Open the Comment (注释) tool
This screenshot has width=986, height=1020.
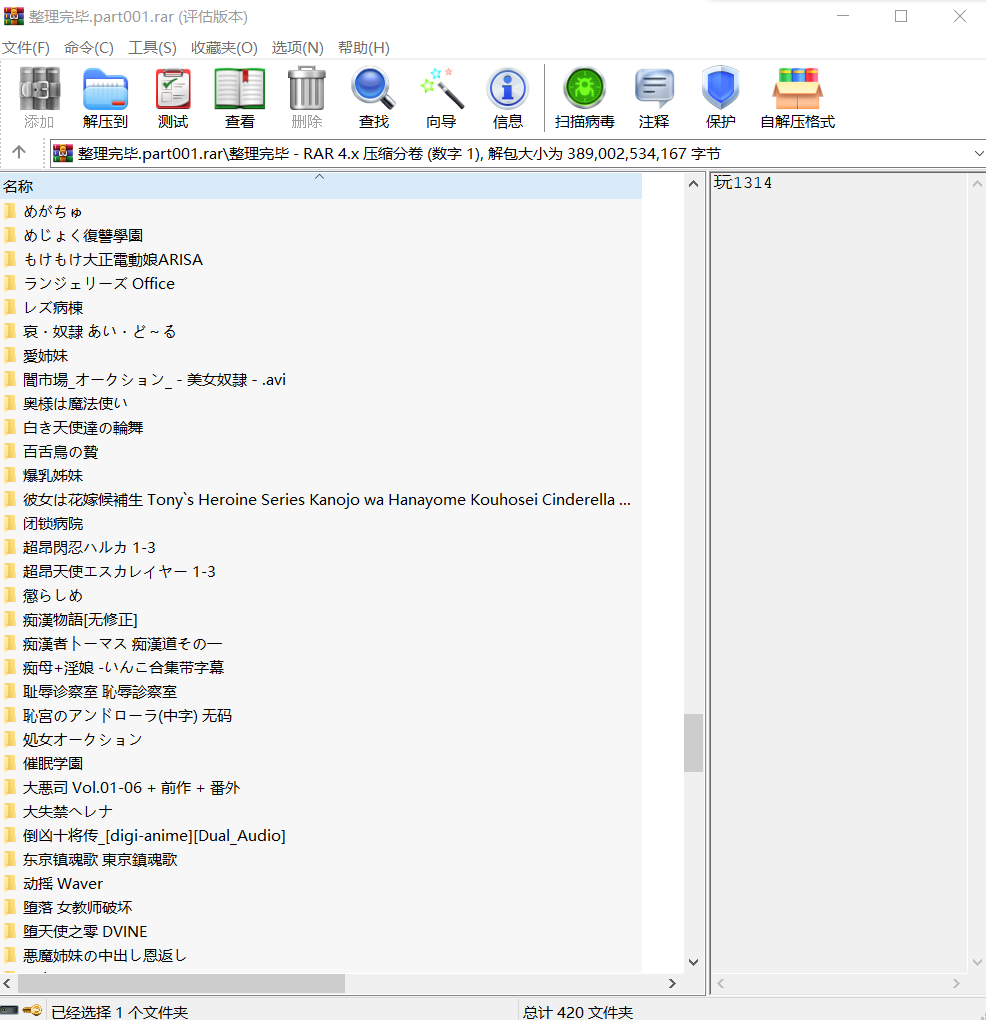654,97
